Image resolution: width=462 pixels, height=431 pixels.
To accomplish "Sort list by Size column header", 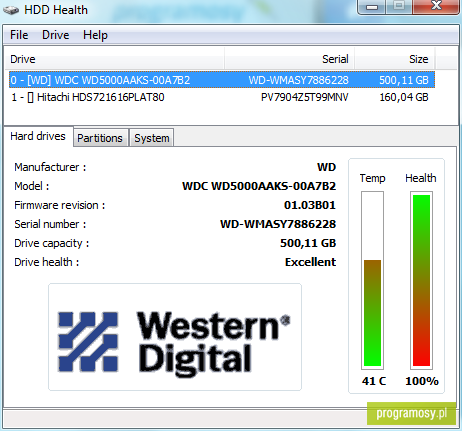I will pyautogui.click(x=395, y=59).
